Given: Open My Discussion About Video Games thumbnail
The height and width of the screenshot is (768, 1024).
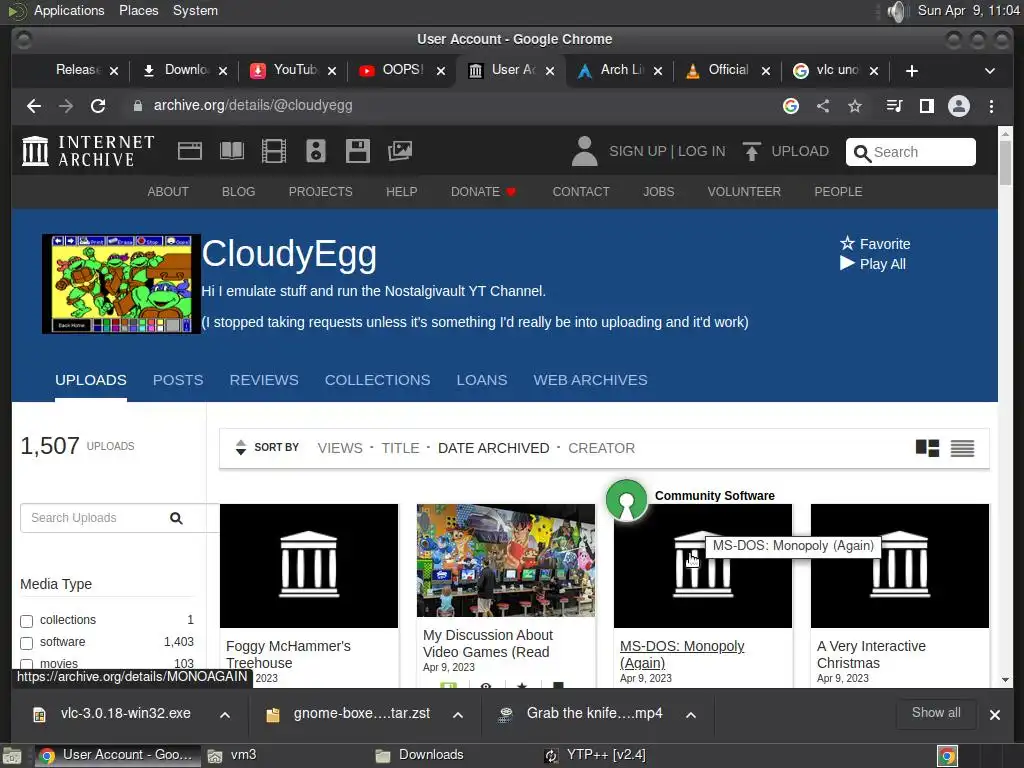Looking at the screenshot, I should click(x=506, y=560).
